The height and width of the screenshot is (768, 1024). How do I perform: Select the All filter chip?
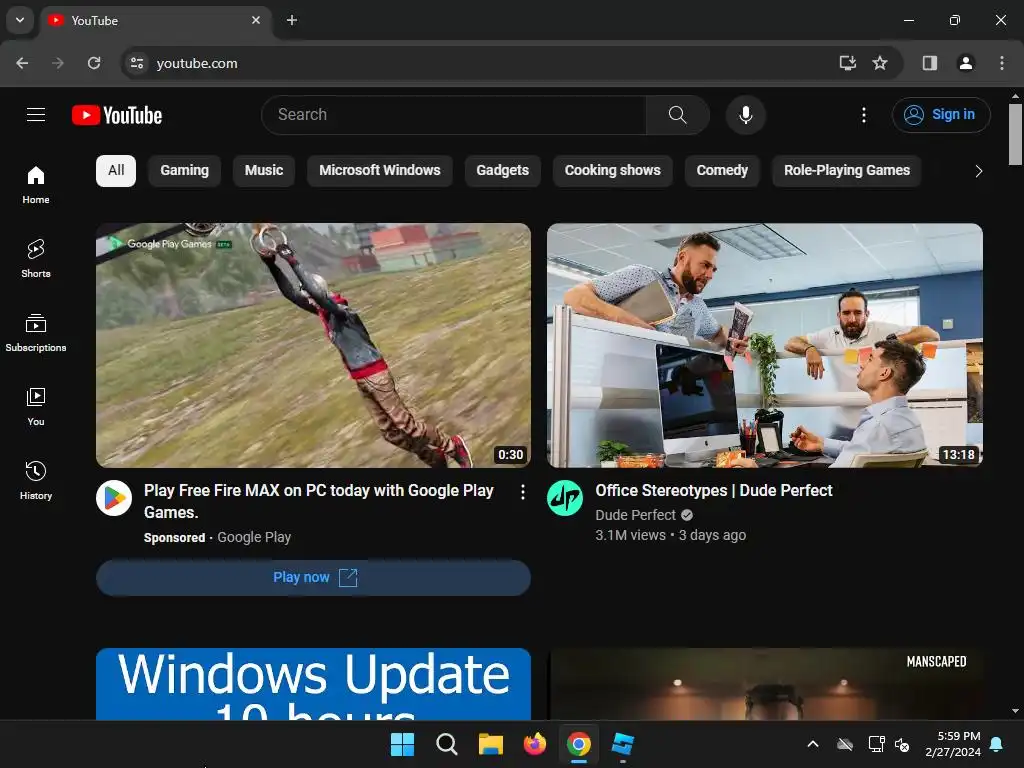click(116, 170)
